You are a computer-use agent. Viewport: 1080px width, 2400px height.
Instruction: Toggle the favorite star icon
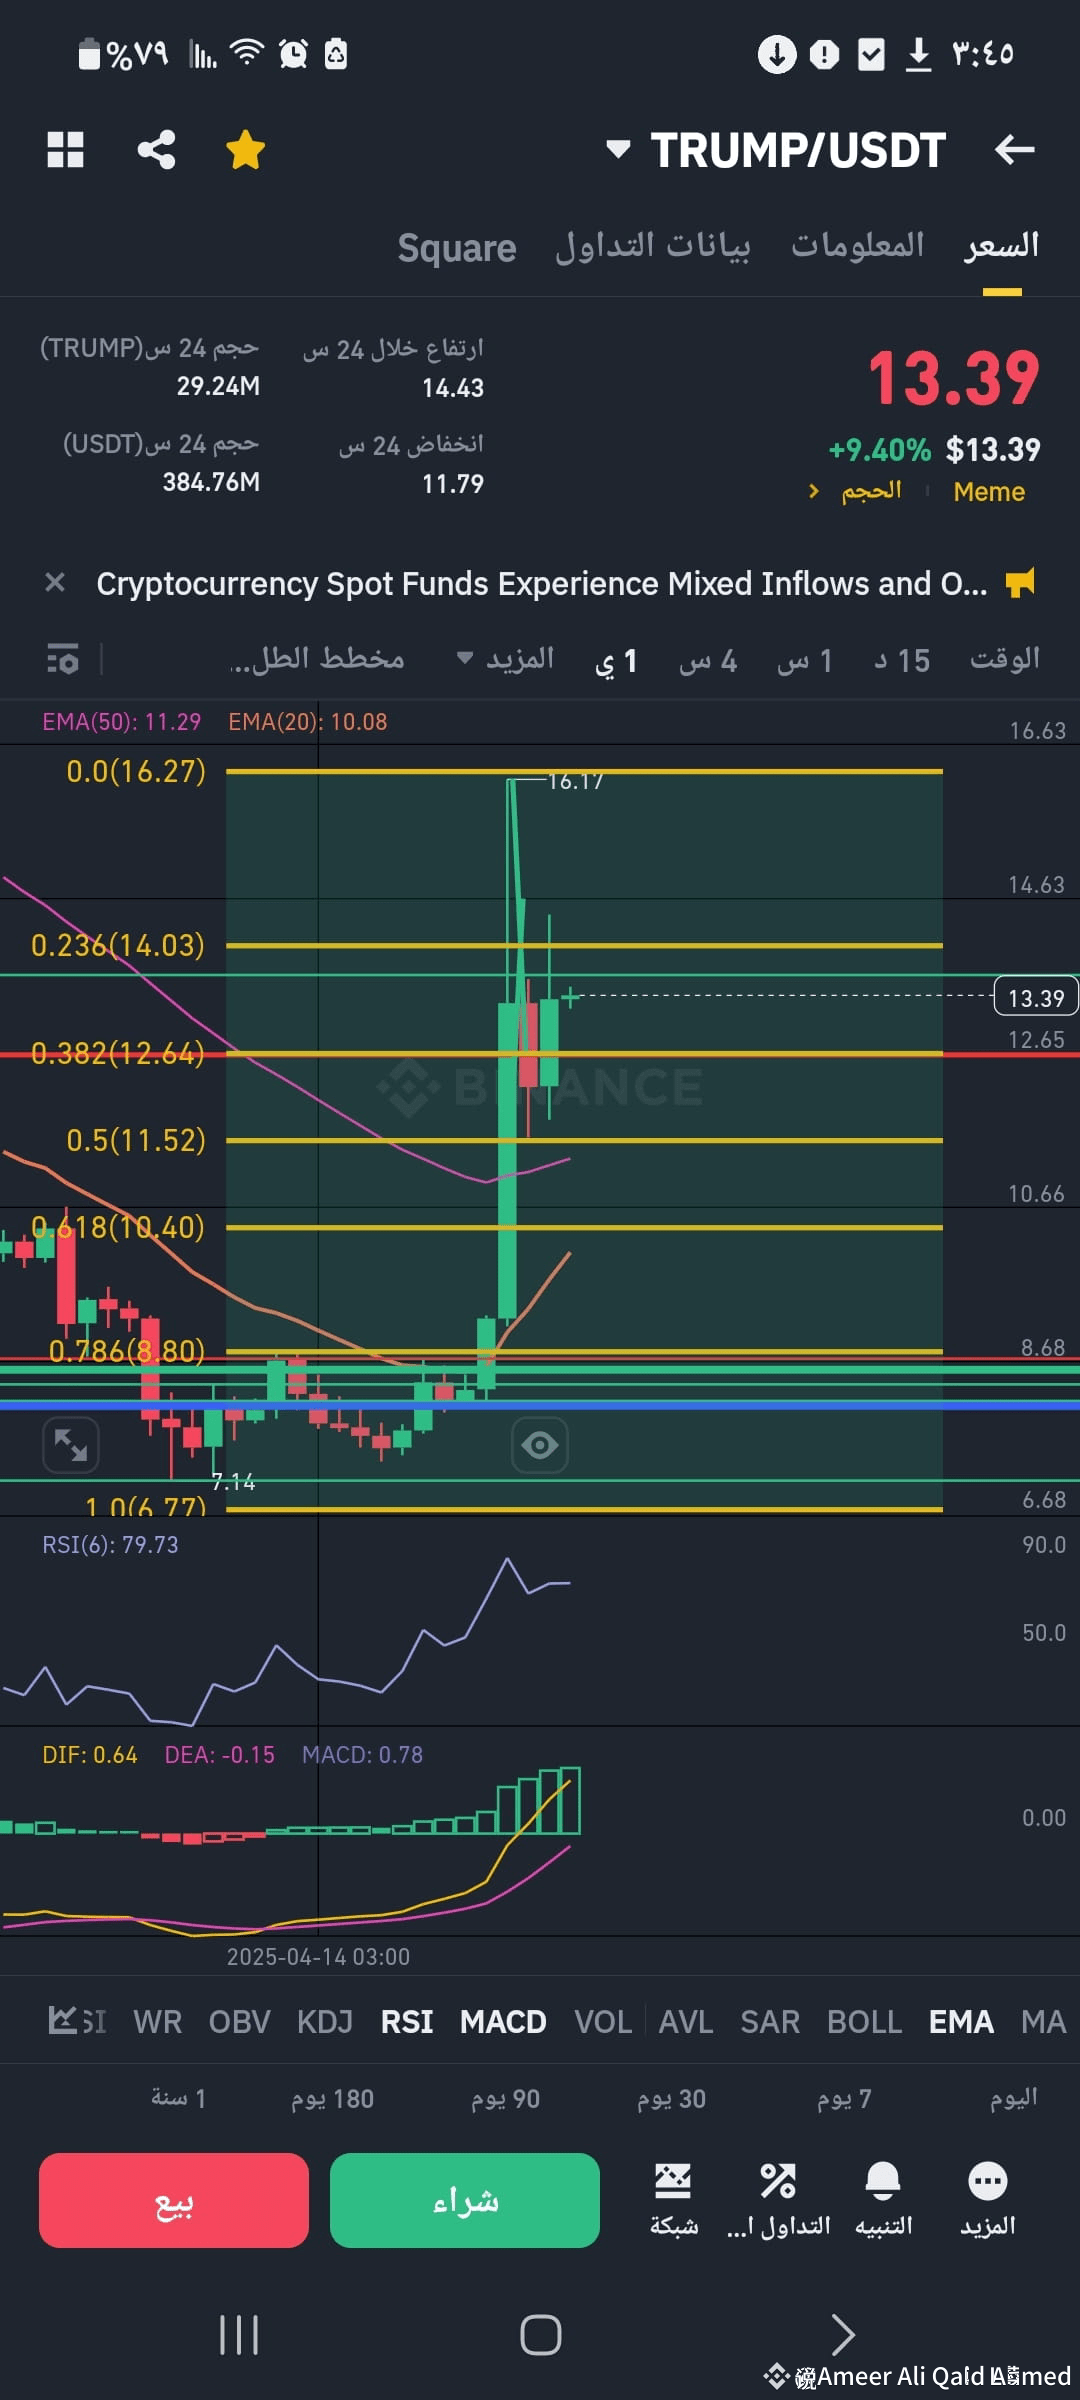coord(245,150)
